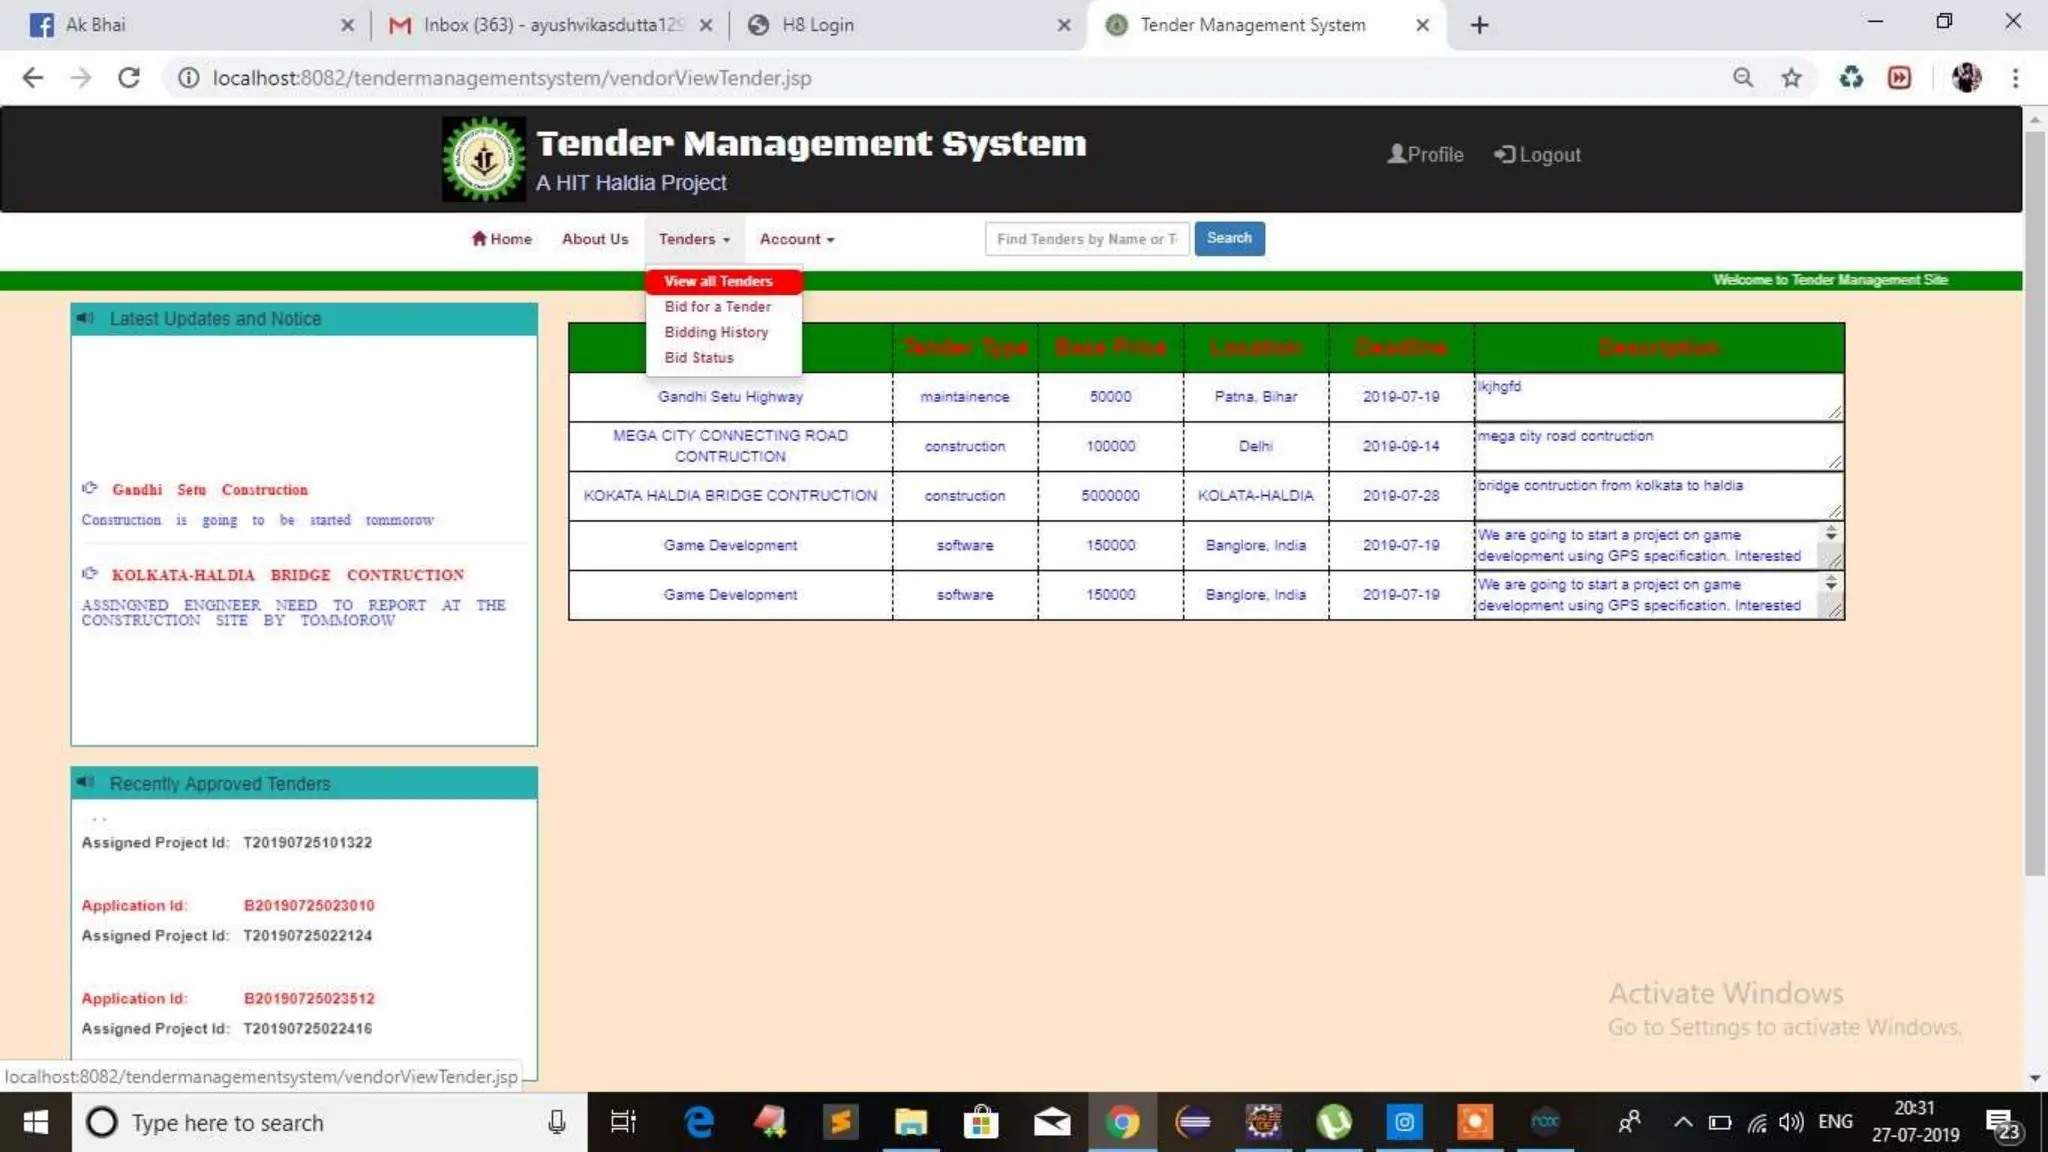Select Bid Status menu item
The image size is (2048, 1152).
pyautogui.click(x=699, y=358)
